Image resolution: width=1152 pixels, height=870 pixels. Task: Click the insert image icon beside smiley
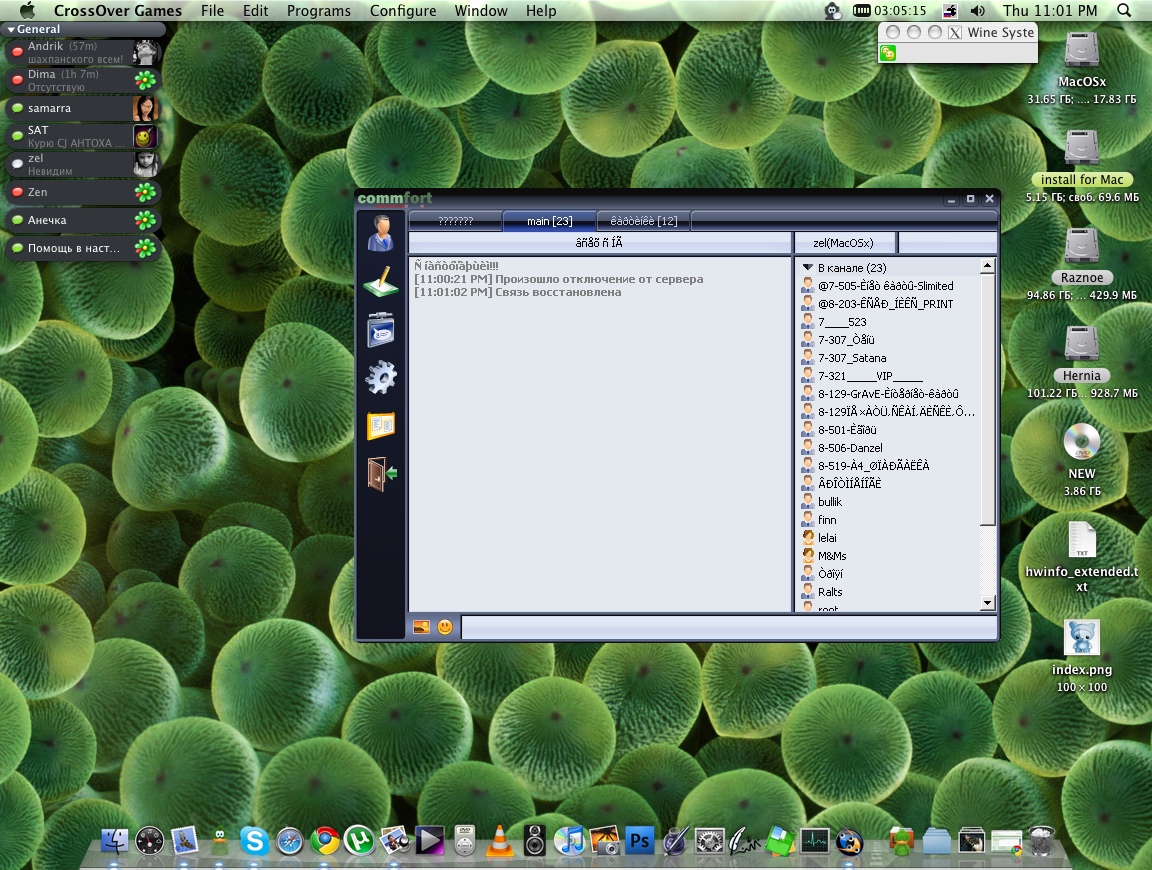[421, 627]
